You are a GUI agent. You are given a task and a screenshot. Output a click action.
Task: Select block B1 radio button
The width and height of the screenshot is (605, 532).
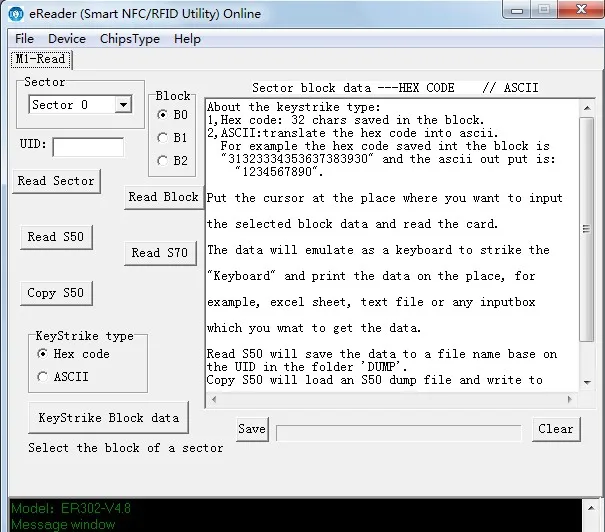162,138
